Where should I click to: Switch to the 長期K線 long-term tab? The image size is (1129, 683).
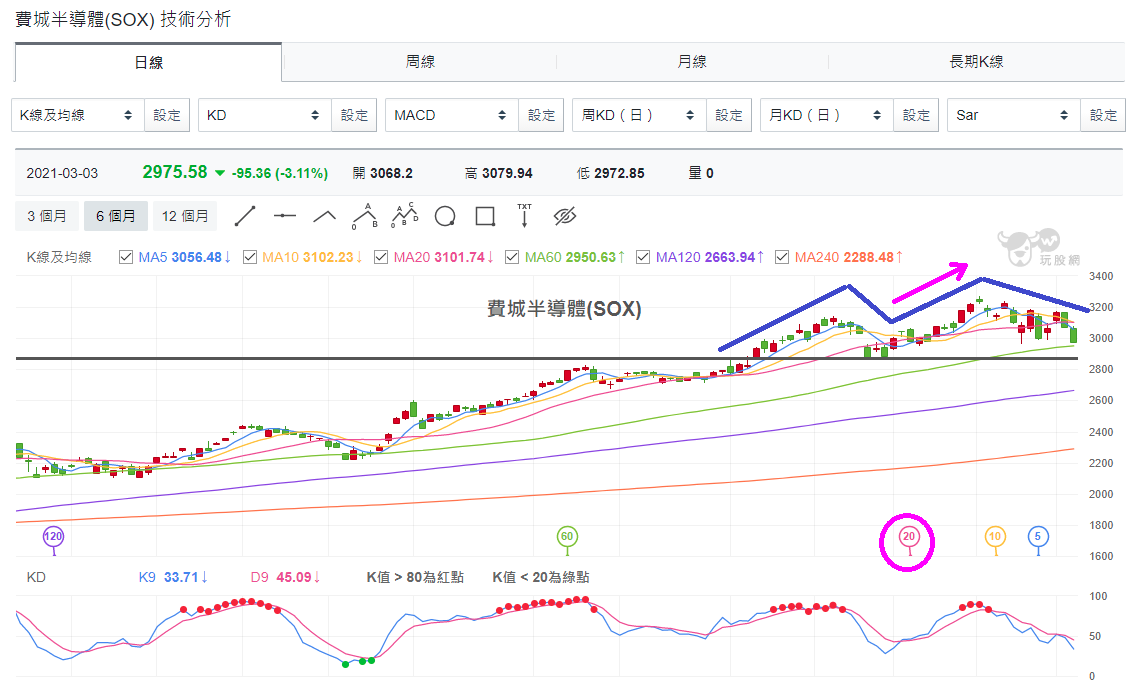(976, 62)
